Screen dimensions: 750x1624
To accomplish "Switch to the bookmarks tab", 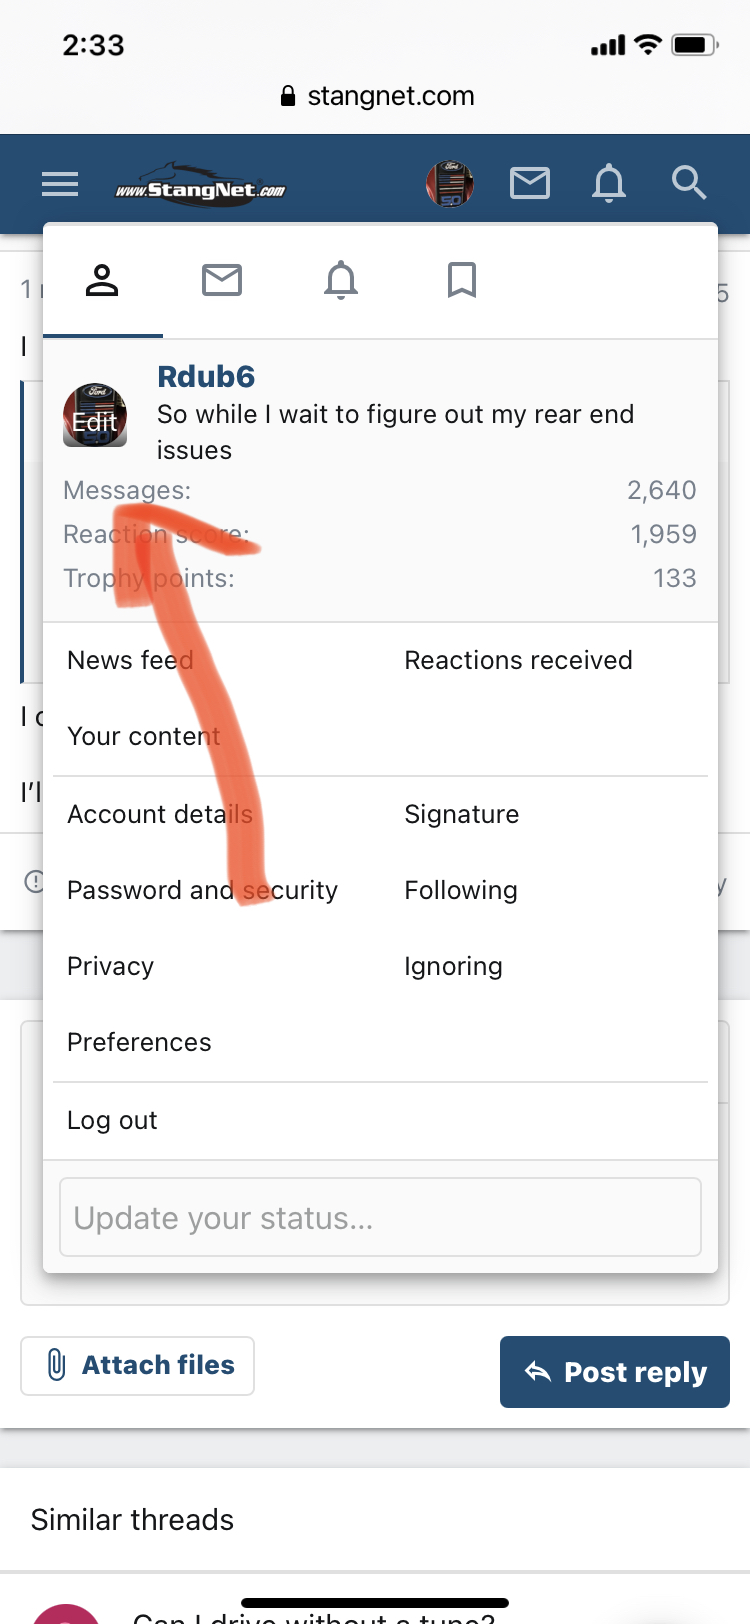I will point(461,280).
